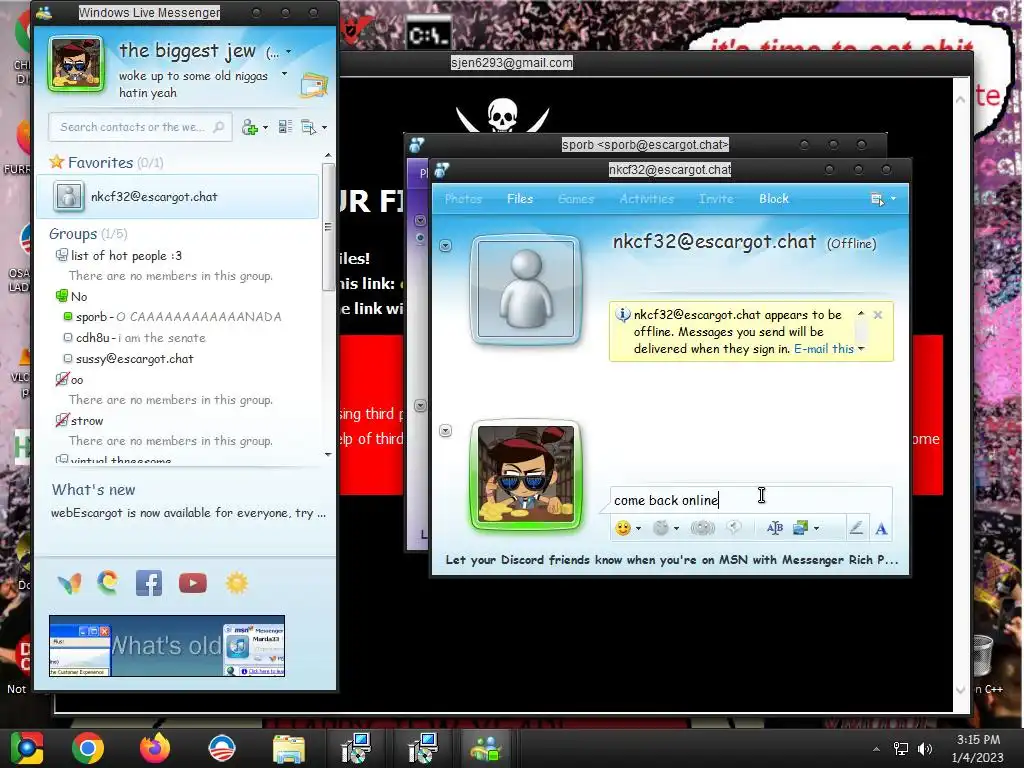The width and height of the screenshot is (1024, 768).
Task: Click the 'E-mail this' link
Action: pos(824,349)
